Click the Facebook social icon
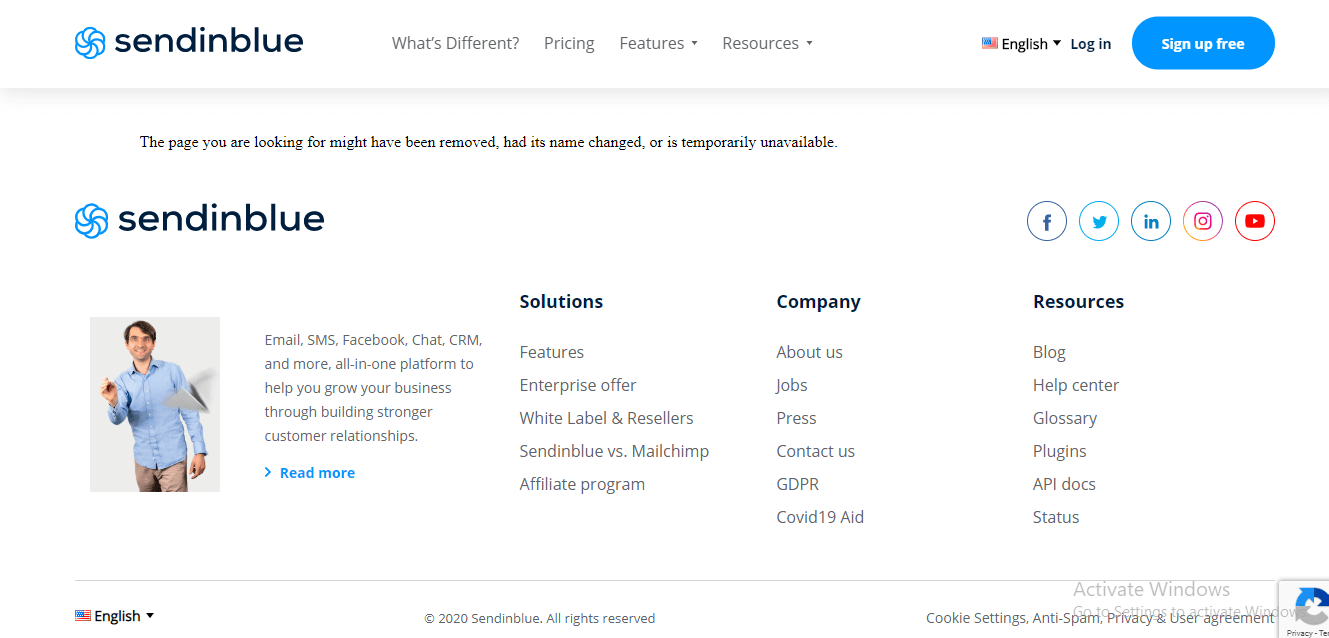Image resolution: width=1329 pixels, height=638 pixels. [1047, 221]
